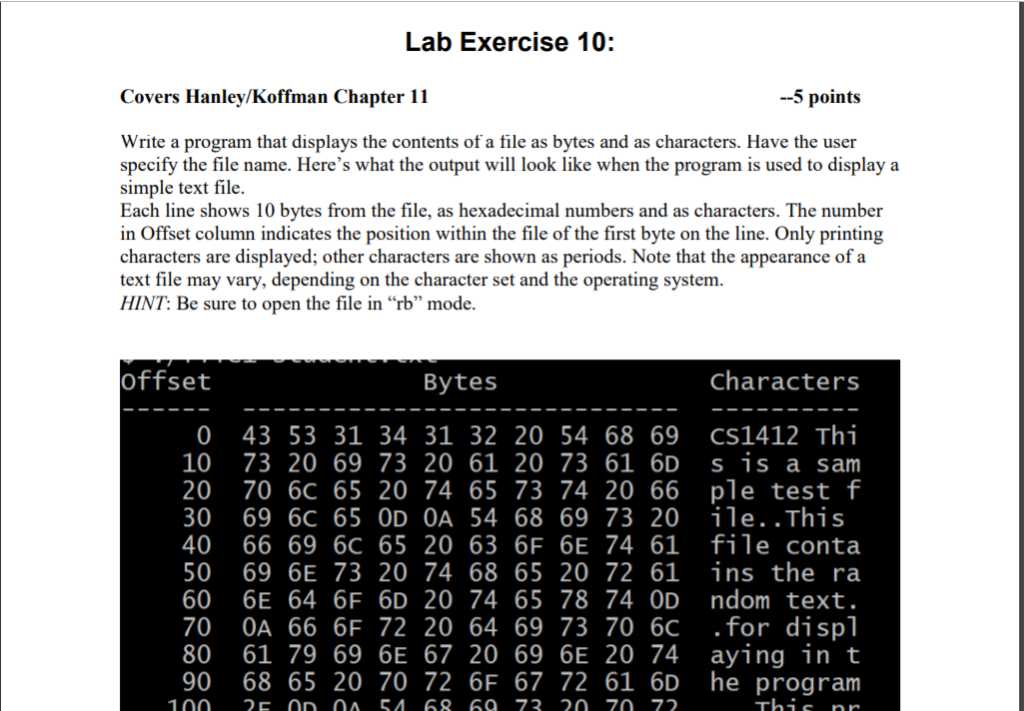1024x711 pixels.
Task: Click the characters cell "s is a sam"
Action: point(785,464)
